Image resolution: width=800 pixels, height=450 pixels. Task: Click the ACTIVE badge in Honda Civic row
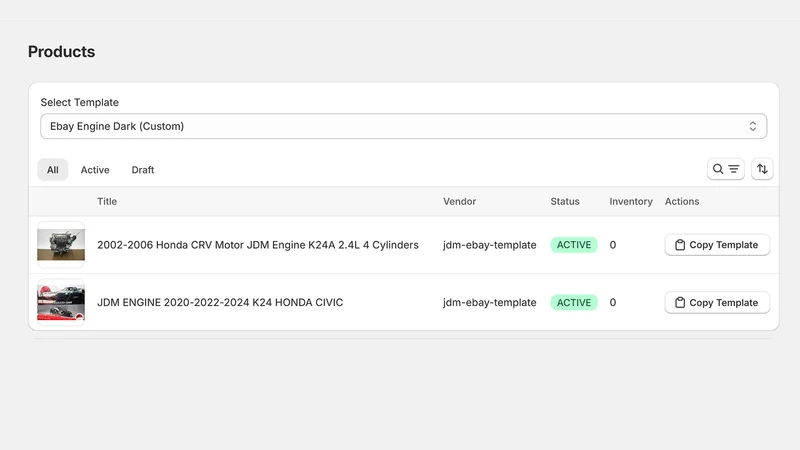coord(573,303)
